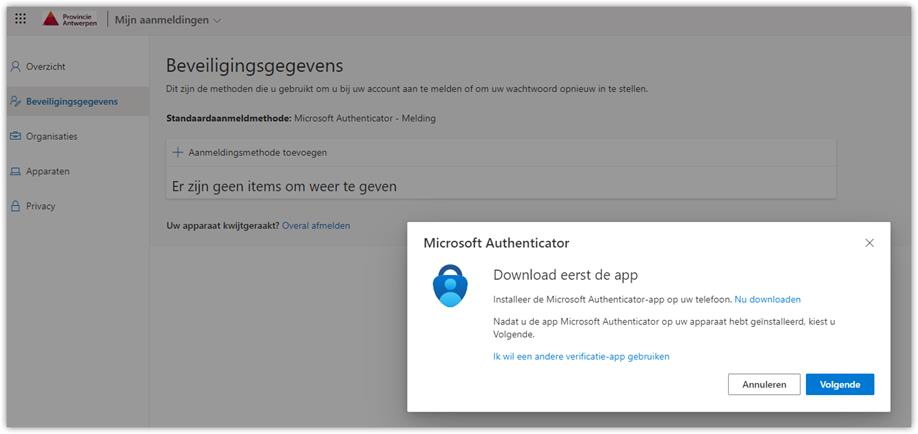Image resolution: width=918 pixels, height=434 pixels.
Task: Close the Microsoft Authenticator dialog
Action: click(869, 243)
